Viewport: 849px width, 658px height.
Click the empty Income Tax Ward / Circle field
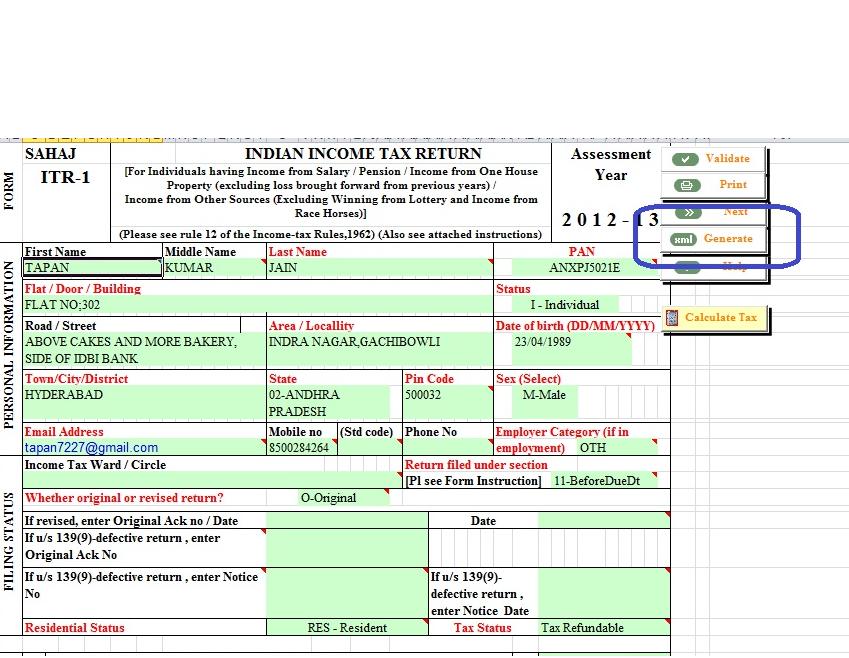click(x=200, y=480)
